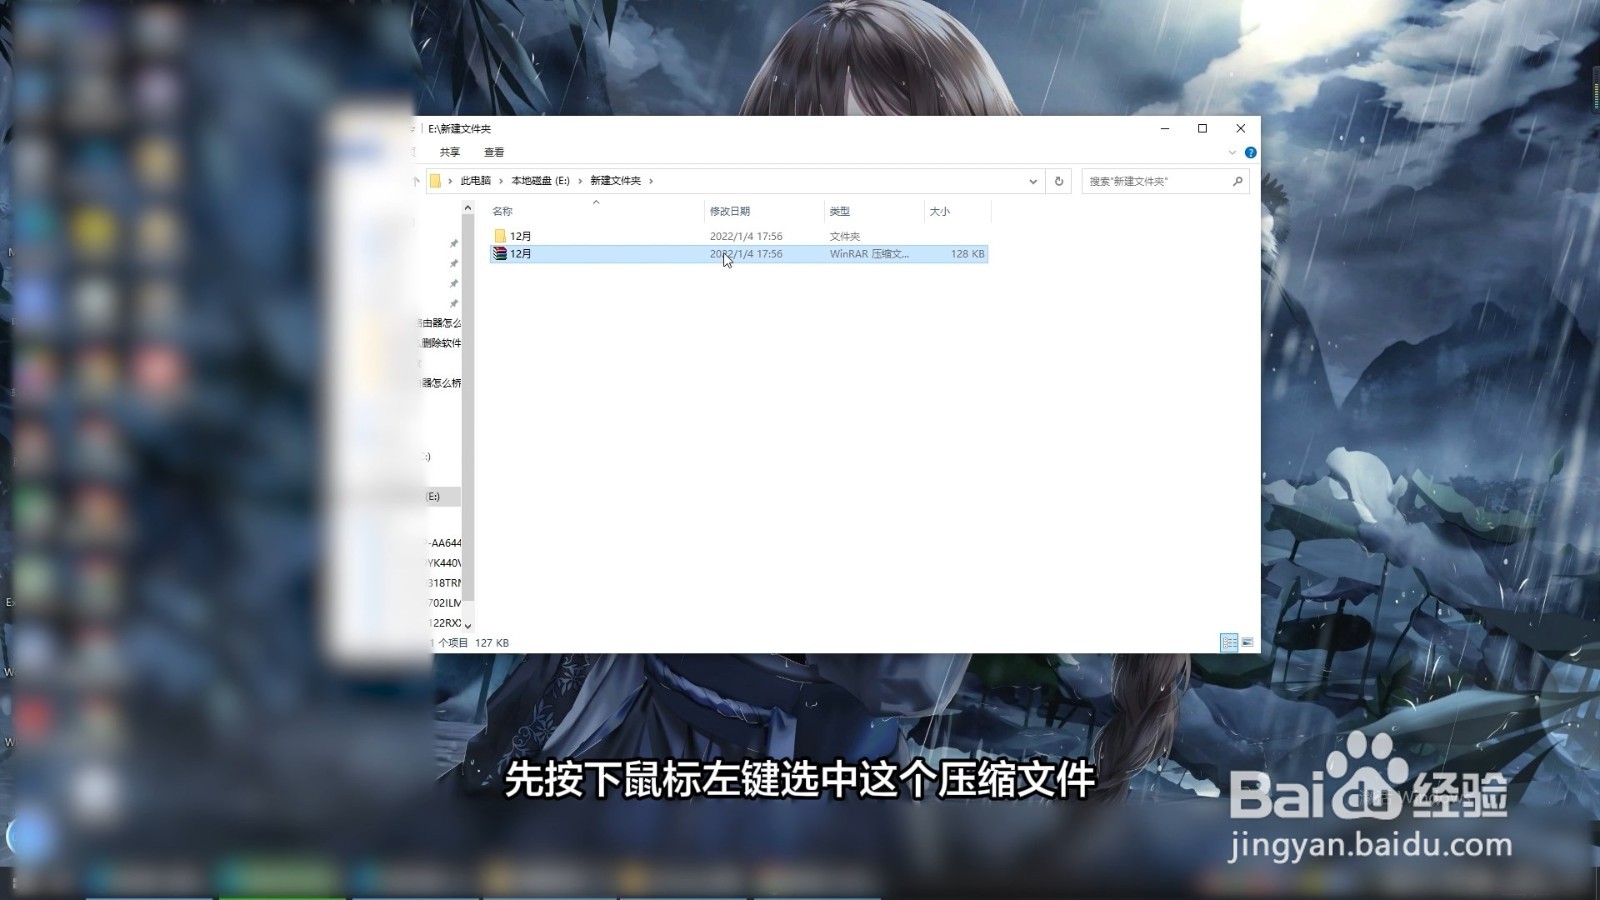Select the YK440 item in the navigation pane
The image size is (1600, 900).
click(x=445, y=563)
